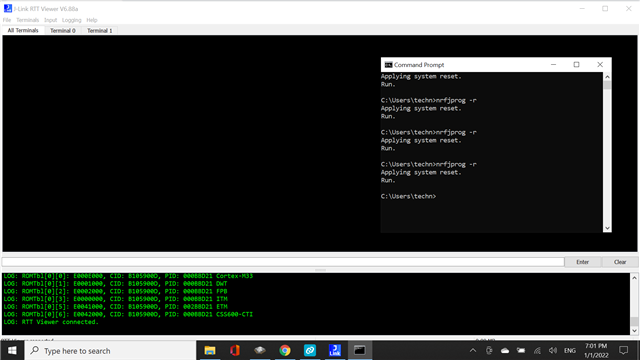Click the log line ending DWT
This screenshot has height=360, width=640.
coord(116,284)
